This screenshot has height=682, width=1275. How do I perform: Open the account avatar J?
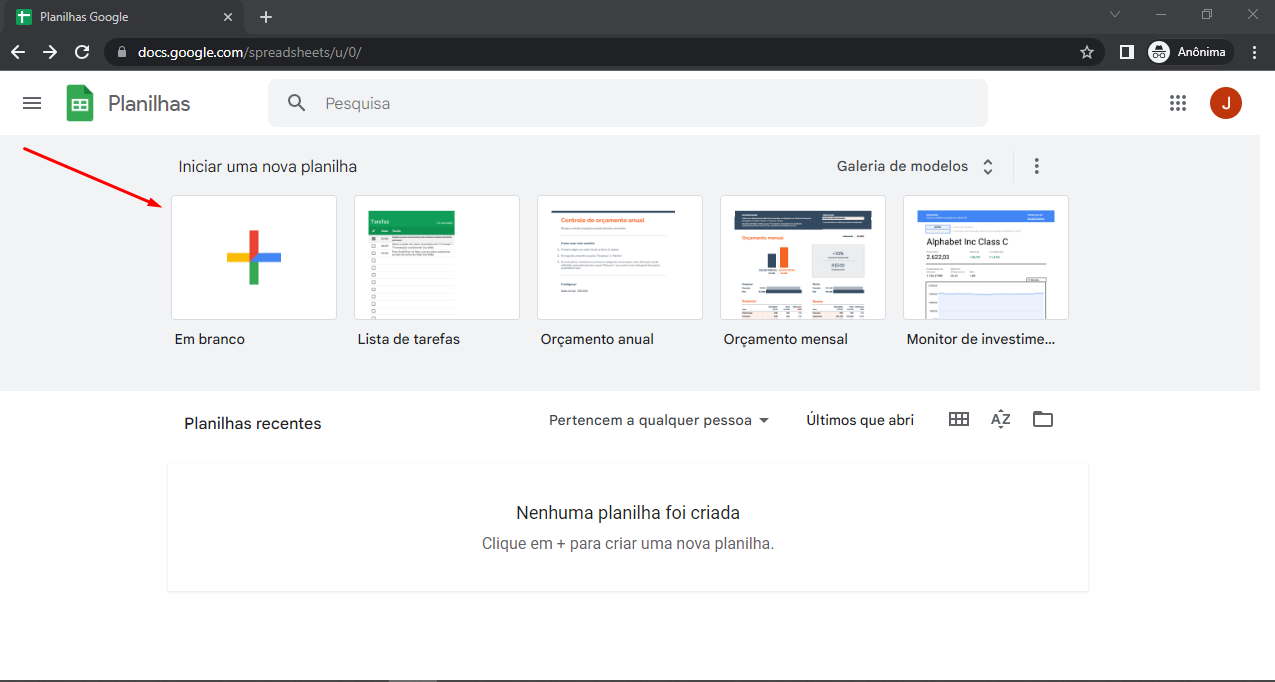tap(1225, 103)
